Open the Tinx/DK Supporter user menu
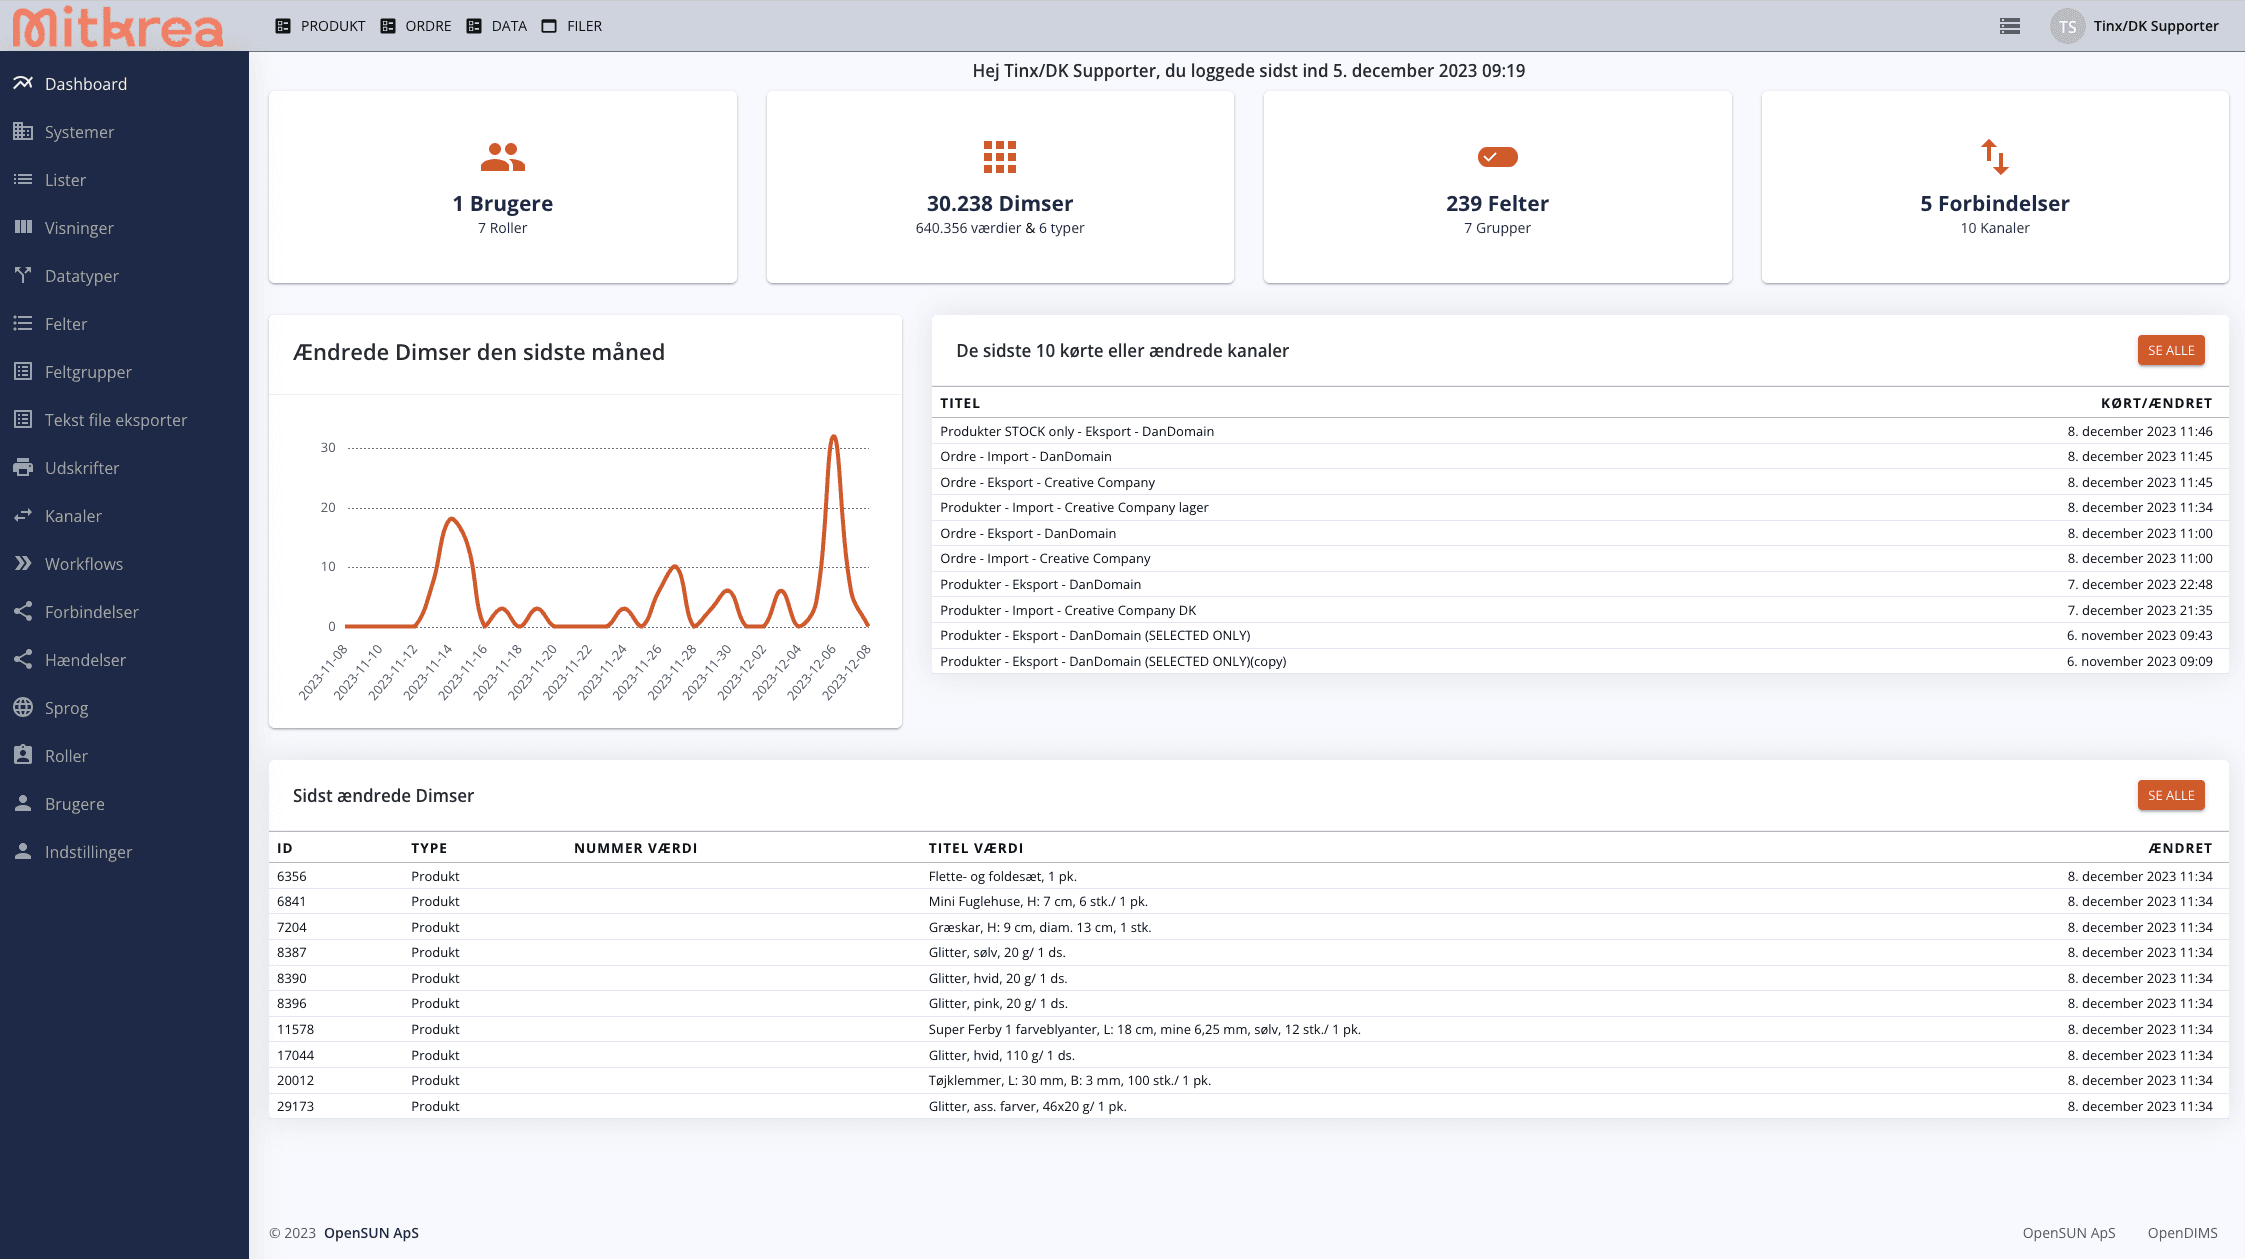 tap(2135, 26)
